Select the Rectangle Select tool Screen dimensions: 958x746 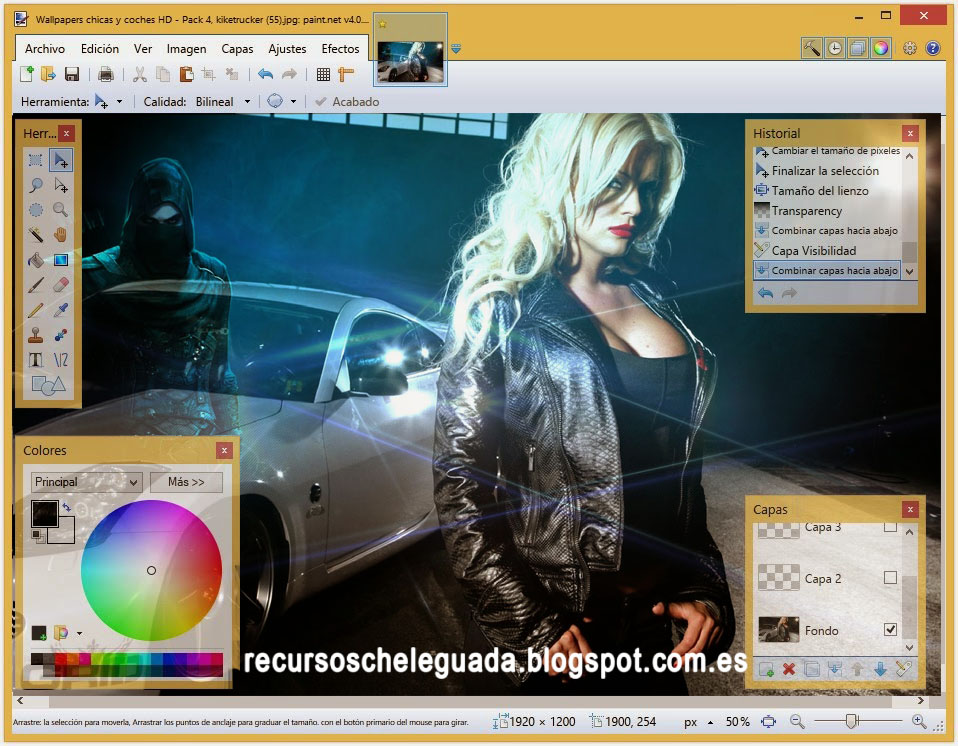(35, 160)
